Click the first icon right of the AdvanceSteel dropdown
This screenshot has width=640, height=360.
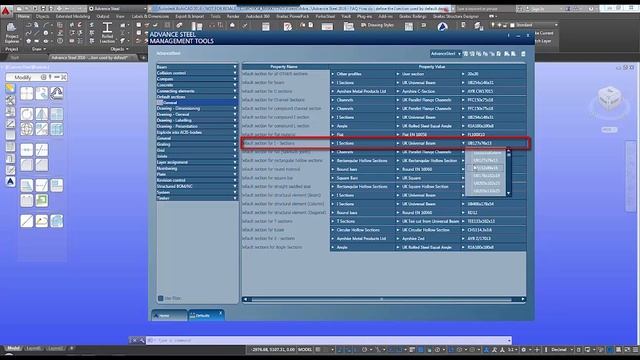click(x=465, y=54)
